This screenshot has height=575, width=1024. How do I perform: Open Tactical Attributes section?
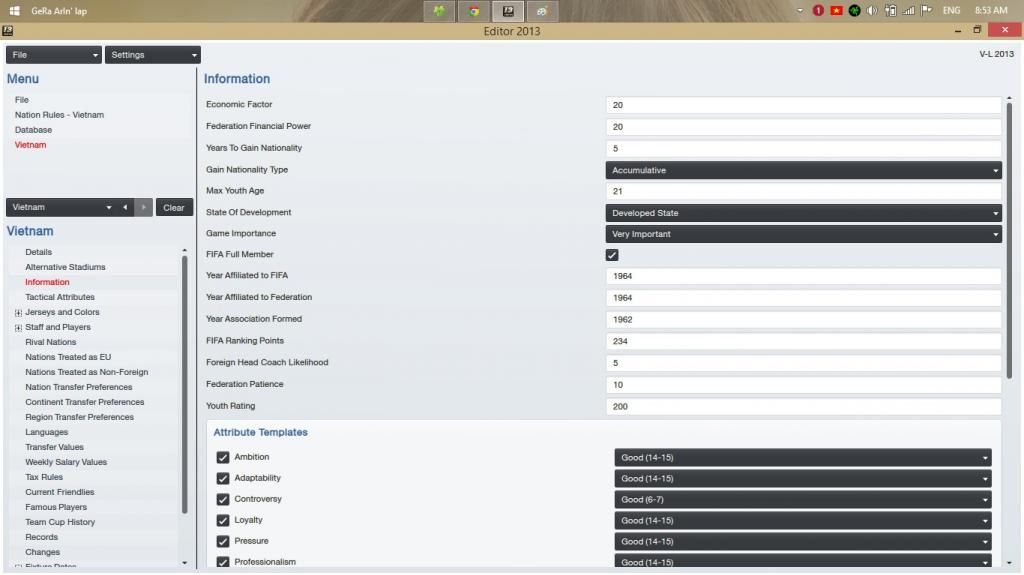click(60, 297)
